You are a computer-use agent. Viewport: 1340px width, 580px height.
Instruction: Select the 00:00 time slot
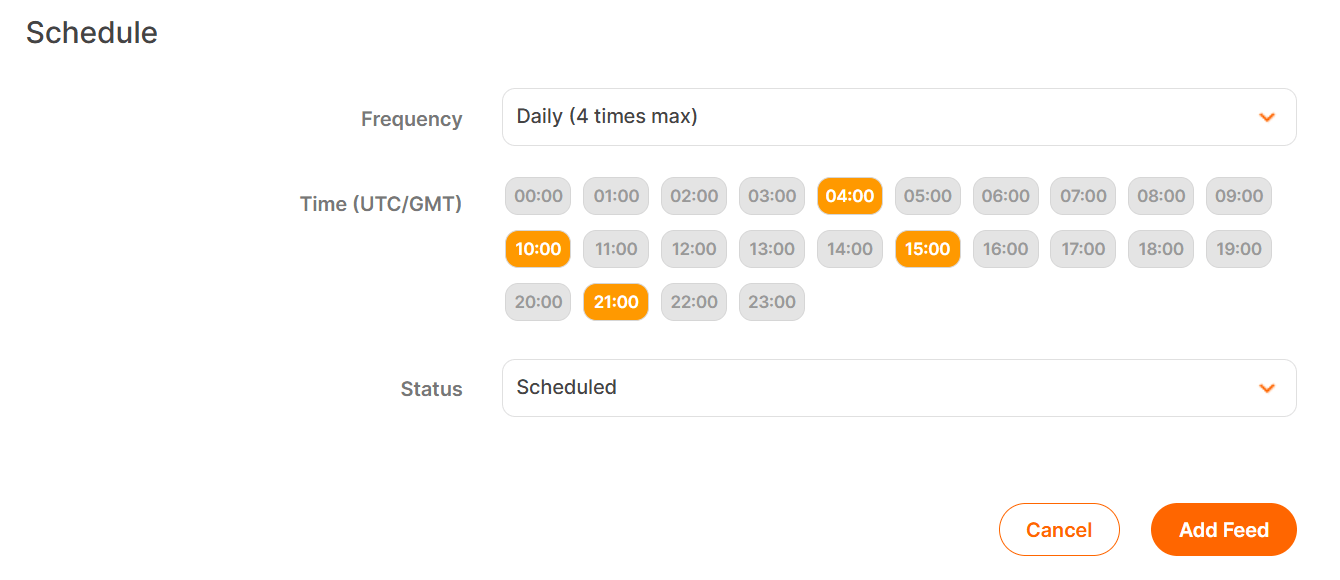point(537,196)
